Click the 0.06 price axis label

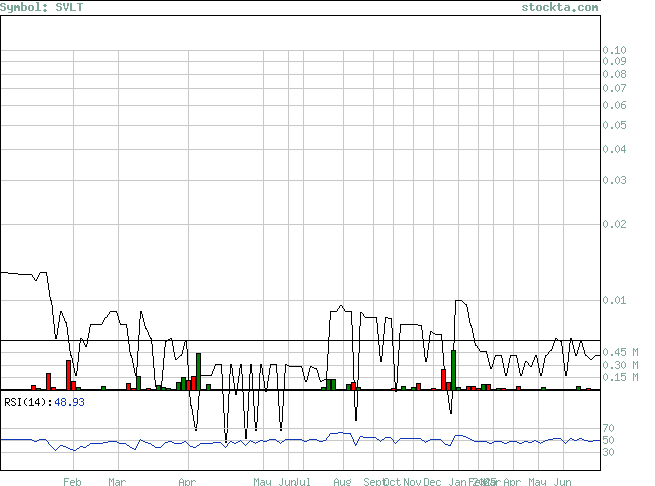tap(614, 105)
